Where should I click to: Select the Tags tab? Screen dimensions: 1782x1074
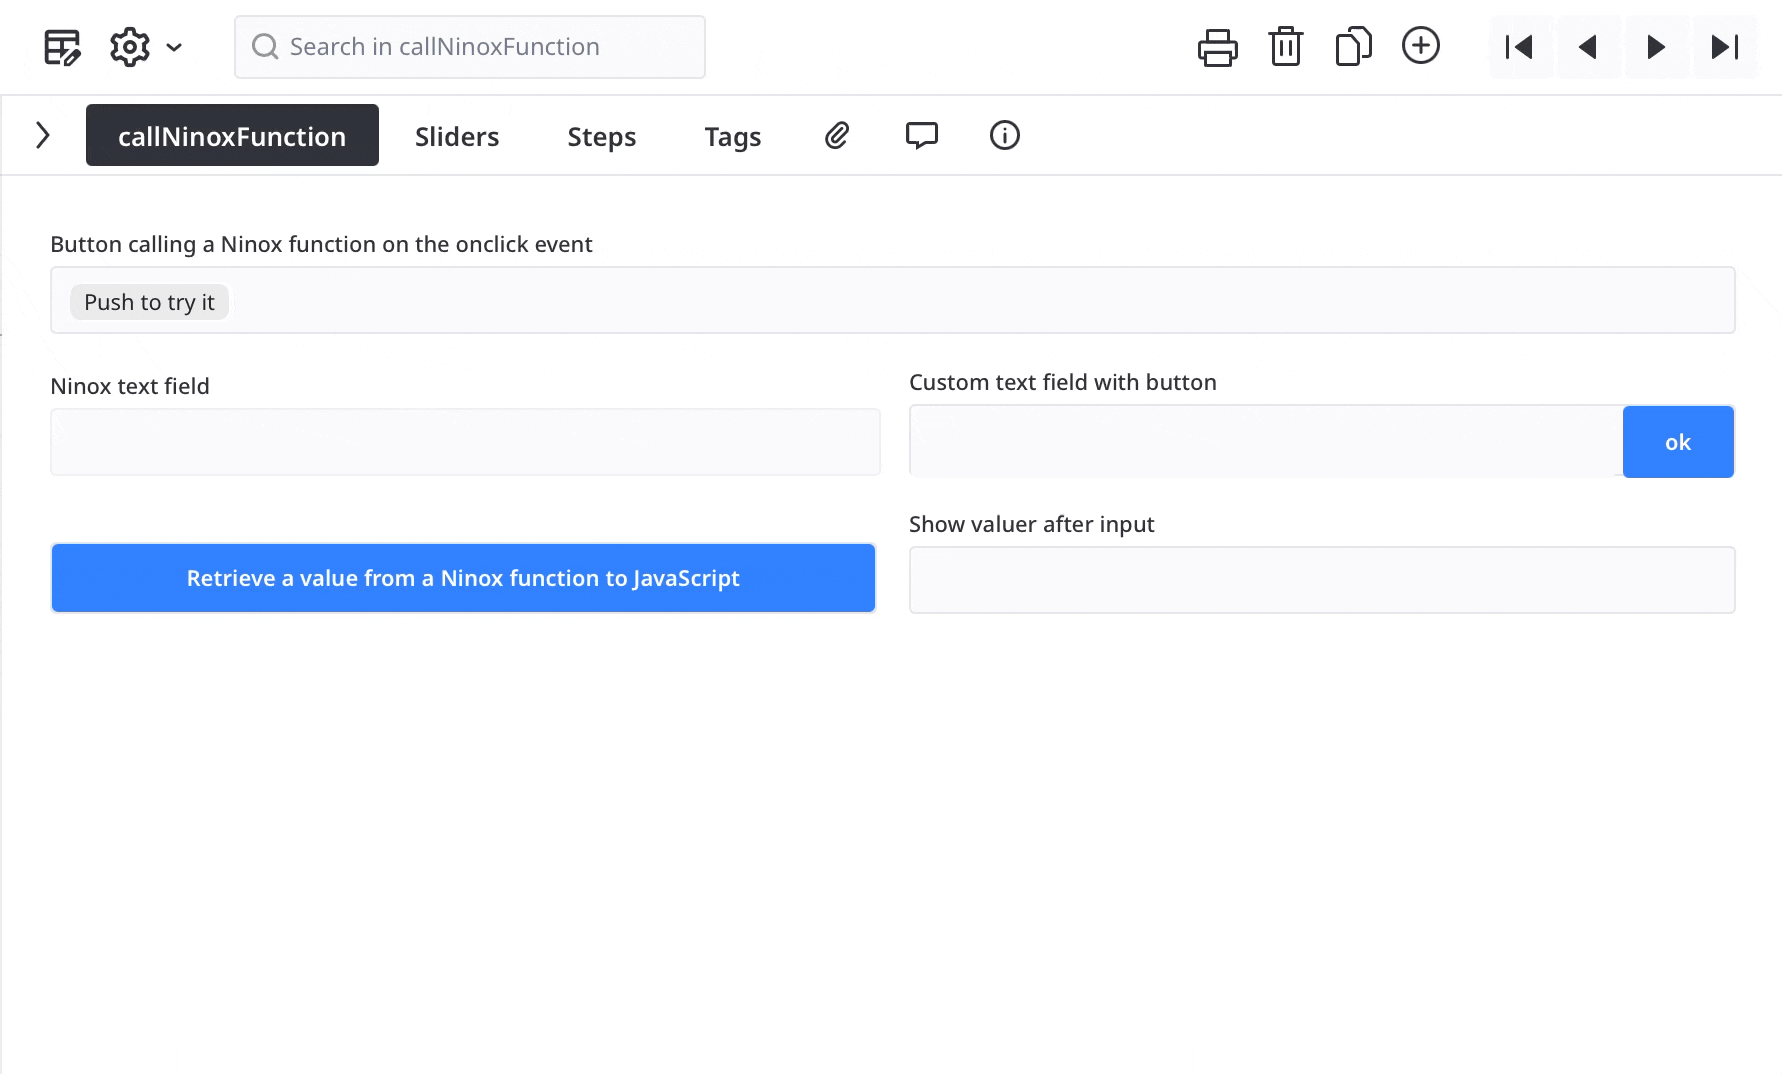733,136
